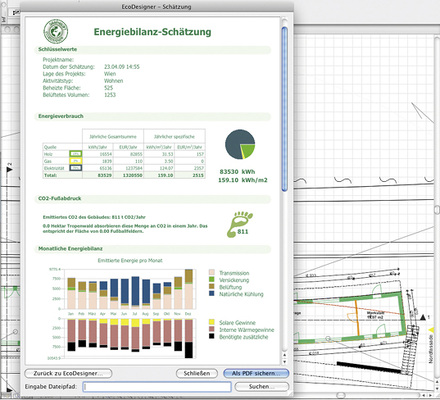Click scroll-left arrow in floor plan window
Image resolution: width=440 pixels, height=400 pixels.
click(423, 395)
